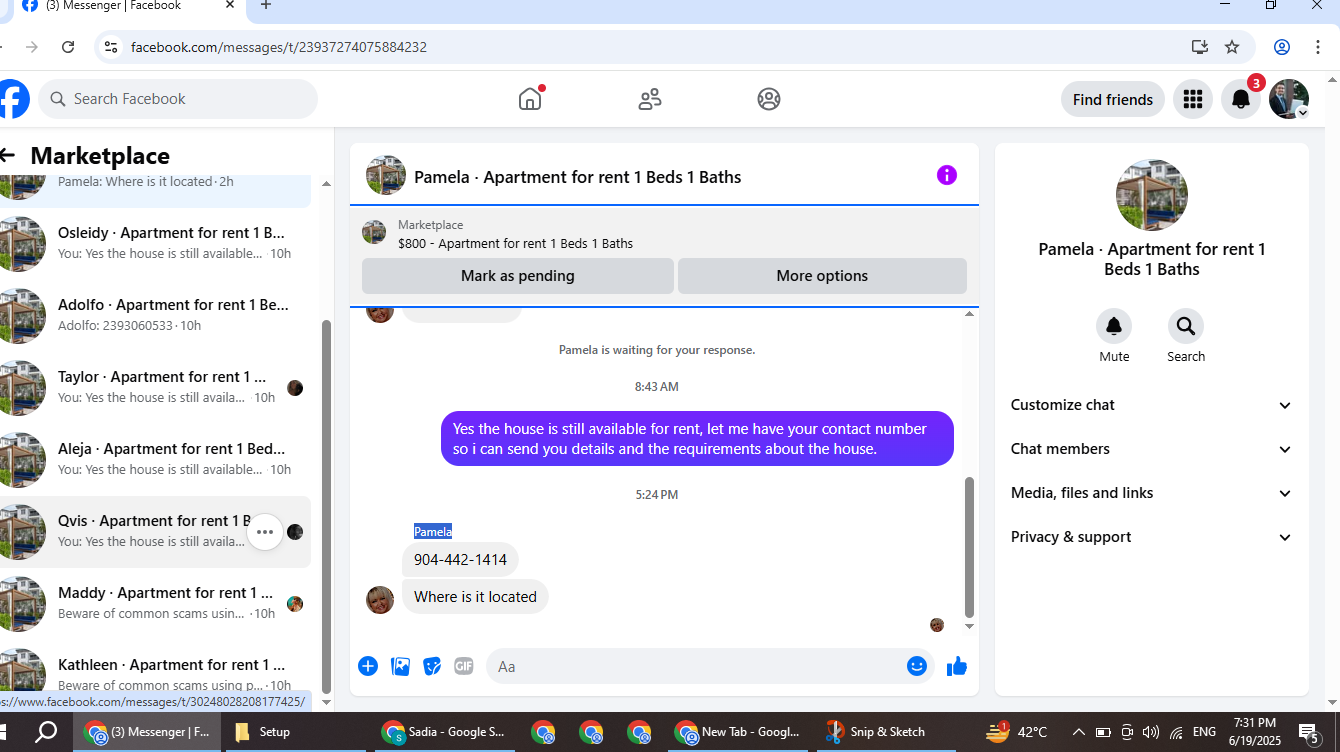This screenshot has height=752, width=1340.
Task: Expand Media, files and links section
Action: coord(1152,493)
